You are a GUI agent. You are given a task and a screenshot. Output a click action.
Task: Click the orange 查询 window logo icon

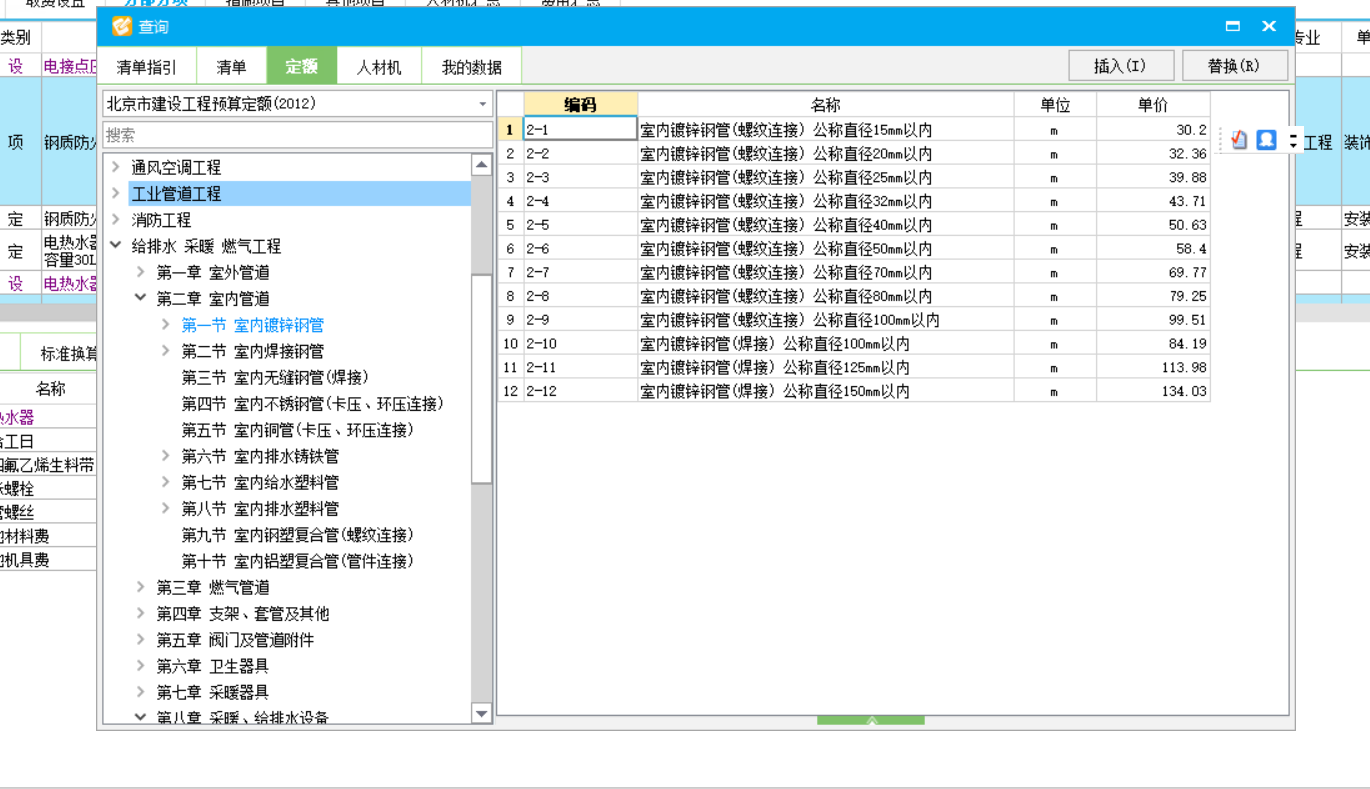[122, 27]
